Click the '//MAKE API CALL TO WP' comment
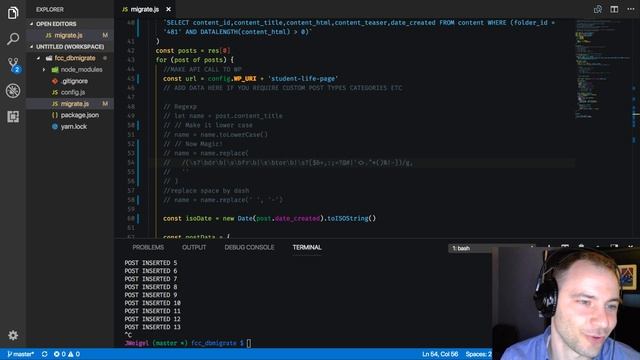 (202, 69)
